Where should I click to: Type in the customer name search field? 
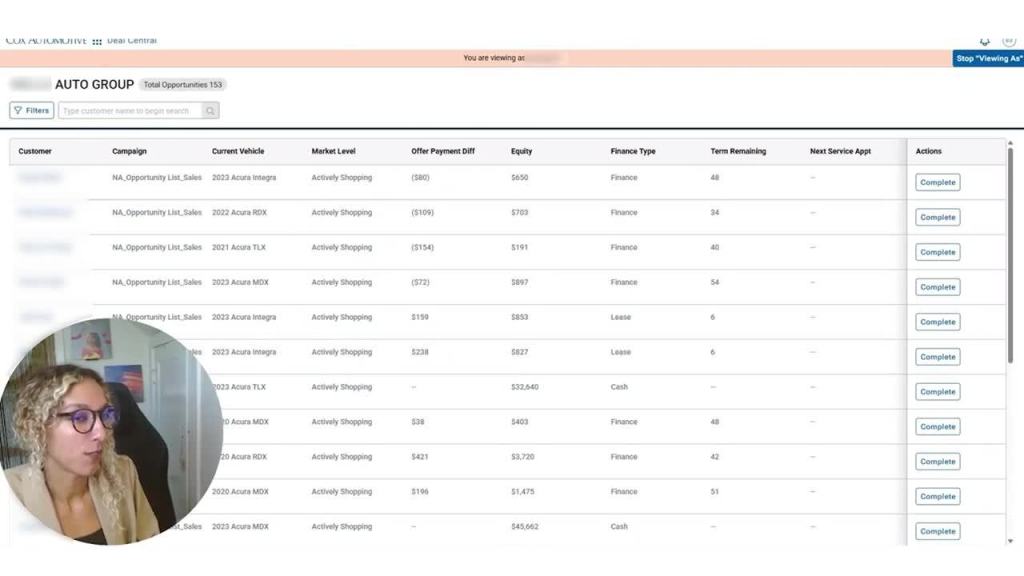tap(130, 111)
